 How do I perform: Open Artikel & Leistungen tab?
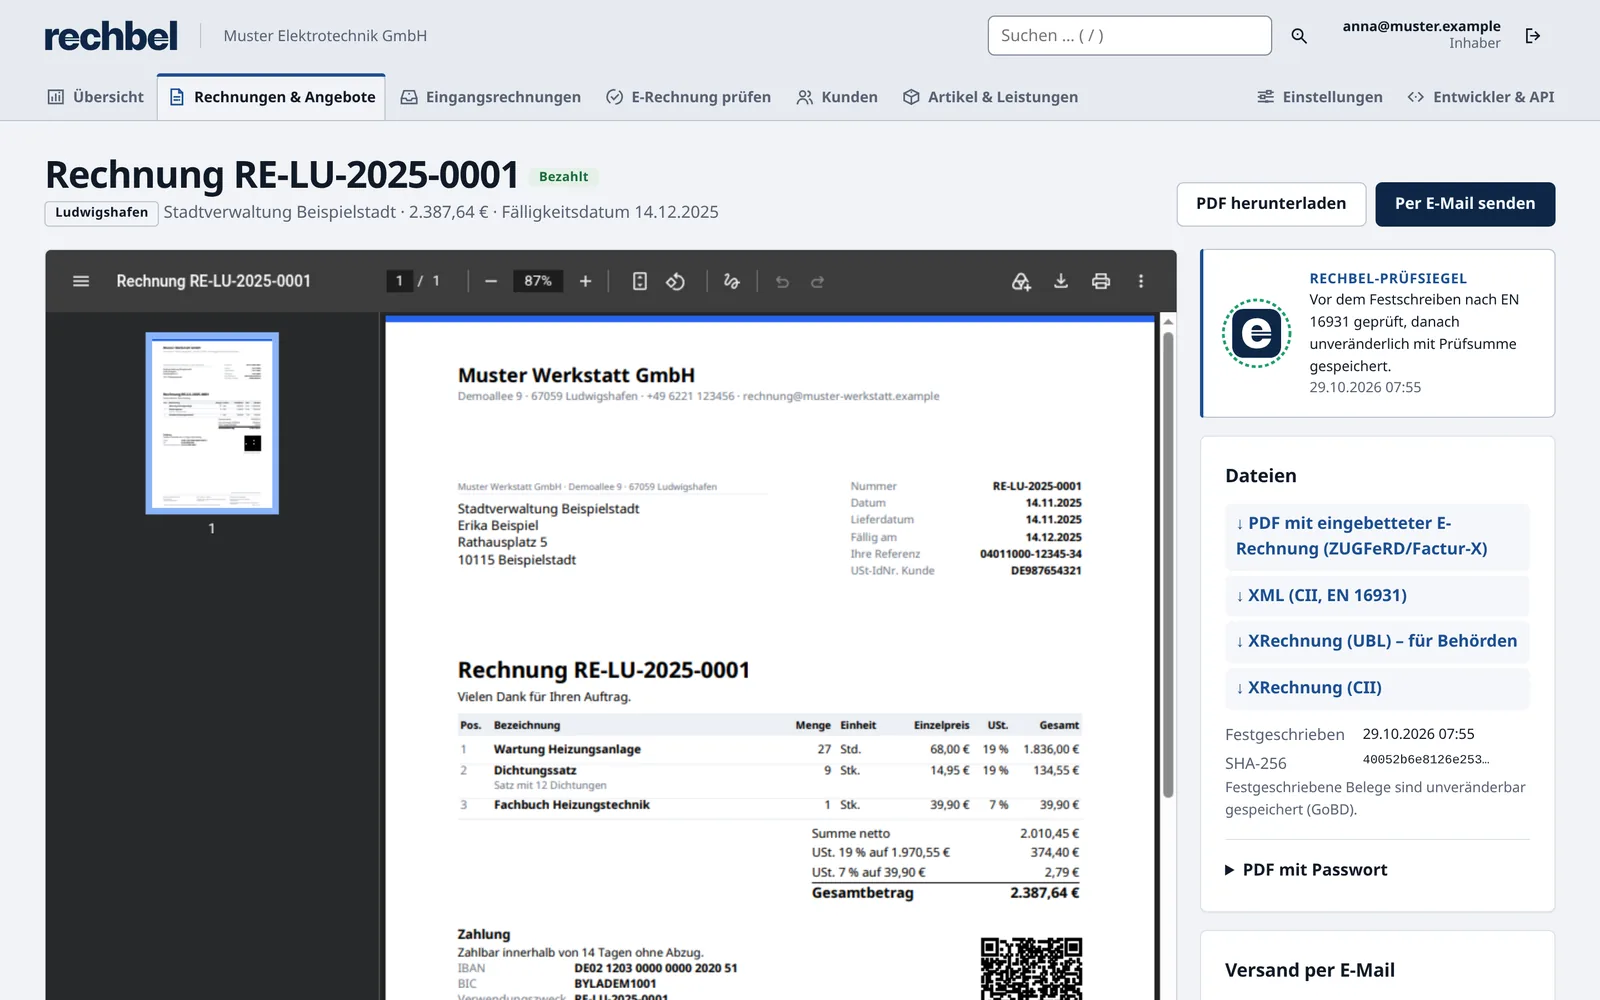(990, 97)
